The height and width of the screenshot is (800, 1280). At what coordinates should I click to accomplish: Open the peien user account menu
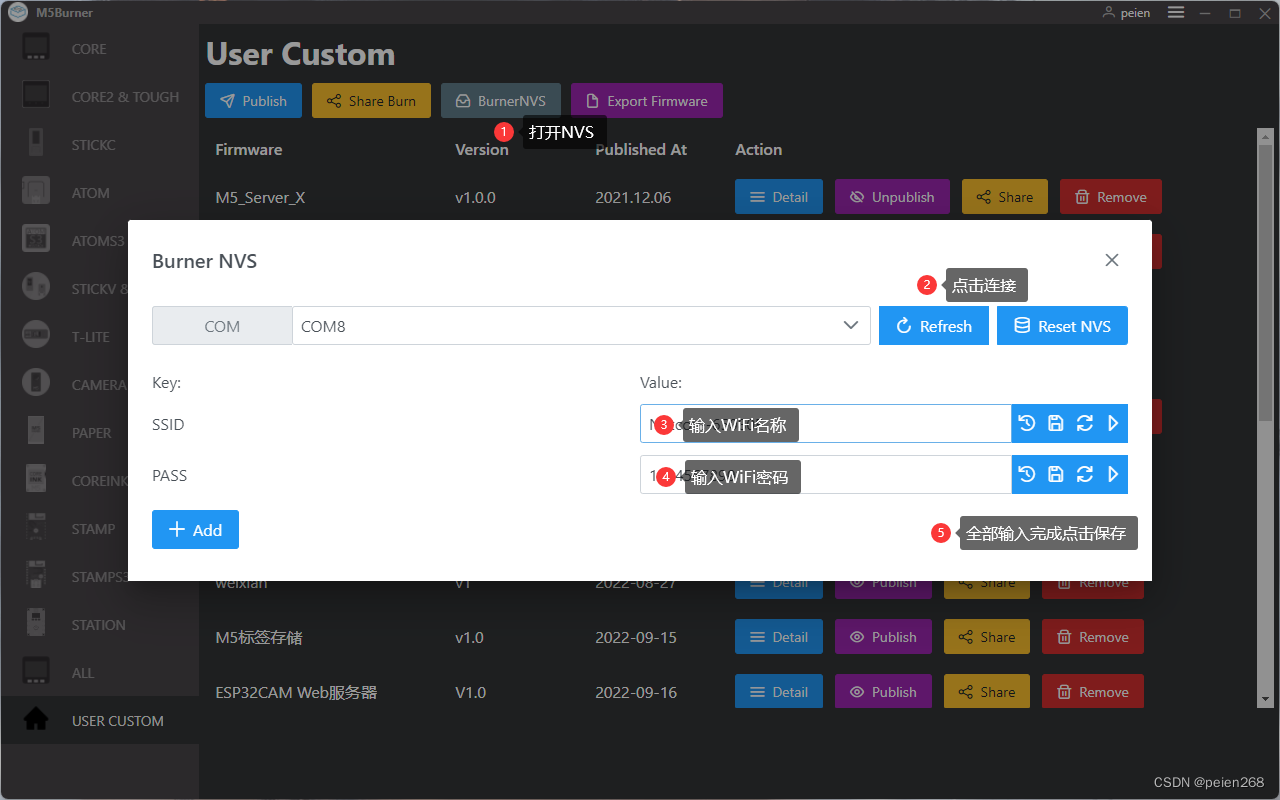[x=1126, y=13]
